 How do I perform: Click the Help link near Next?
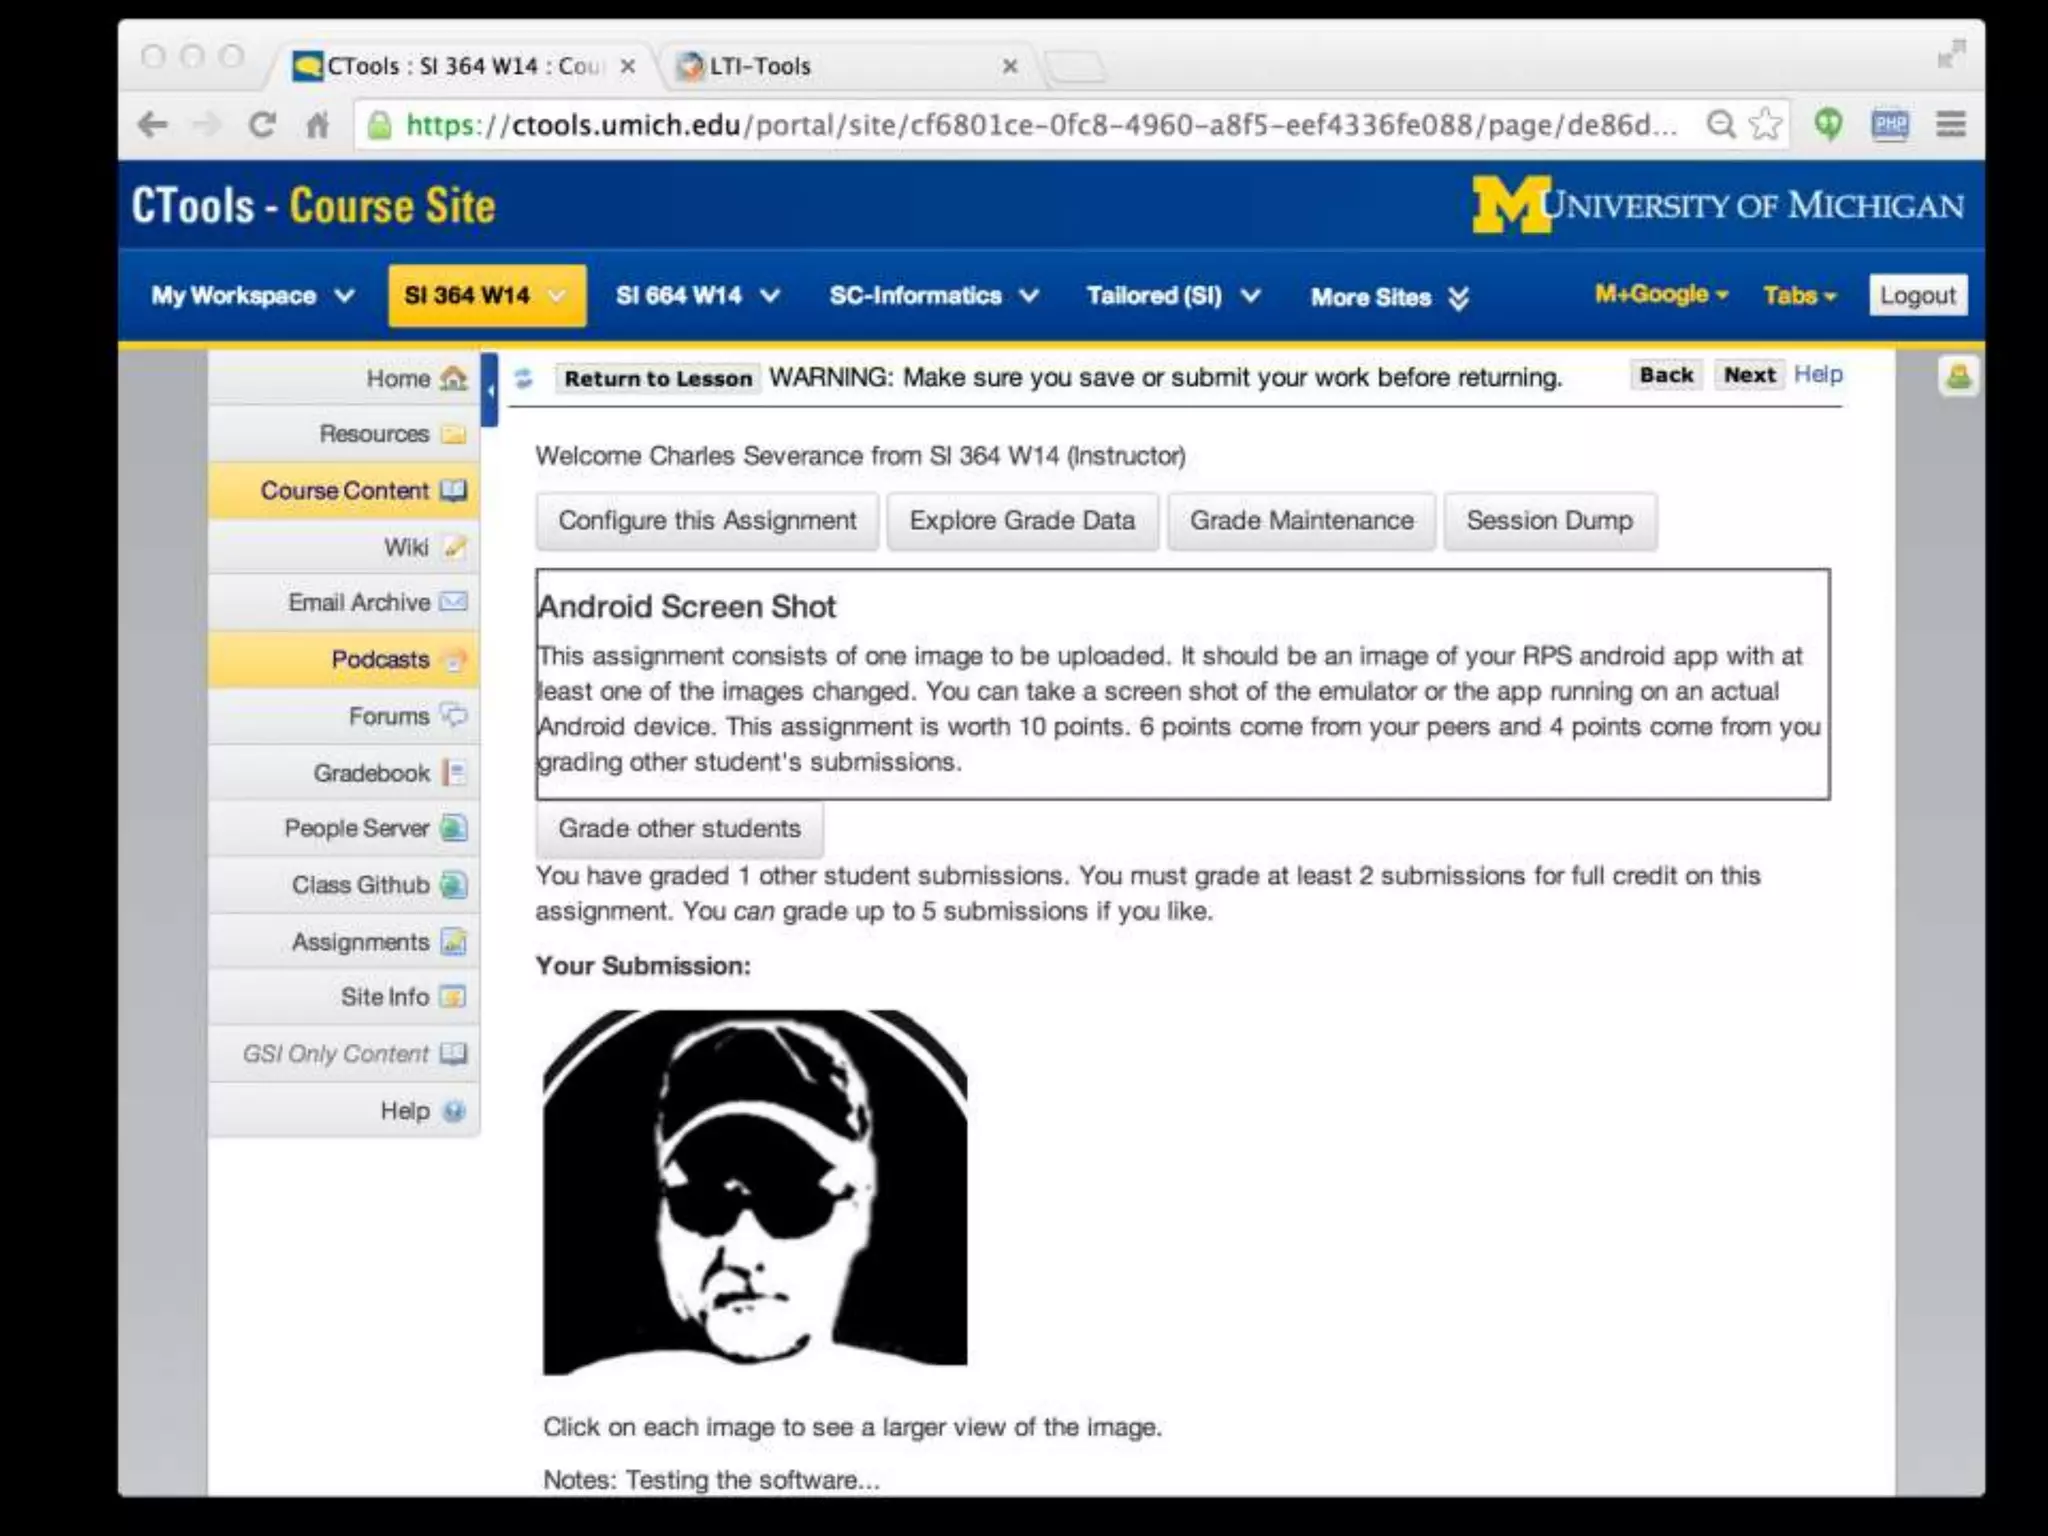coord(1818,374)
